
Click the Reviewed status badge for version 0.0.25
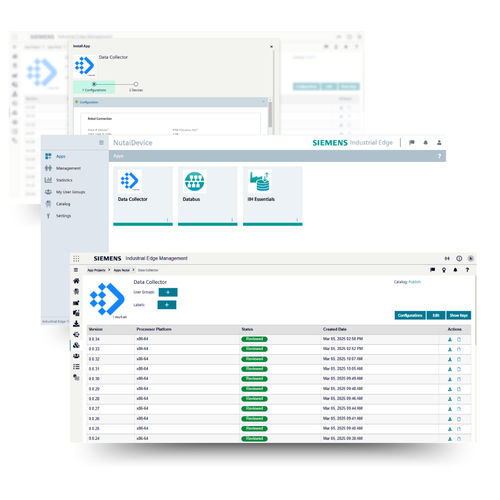pyautogui.click(x=254, y=429)
